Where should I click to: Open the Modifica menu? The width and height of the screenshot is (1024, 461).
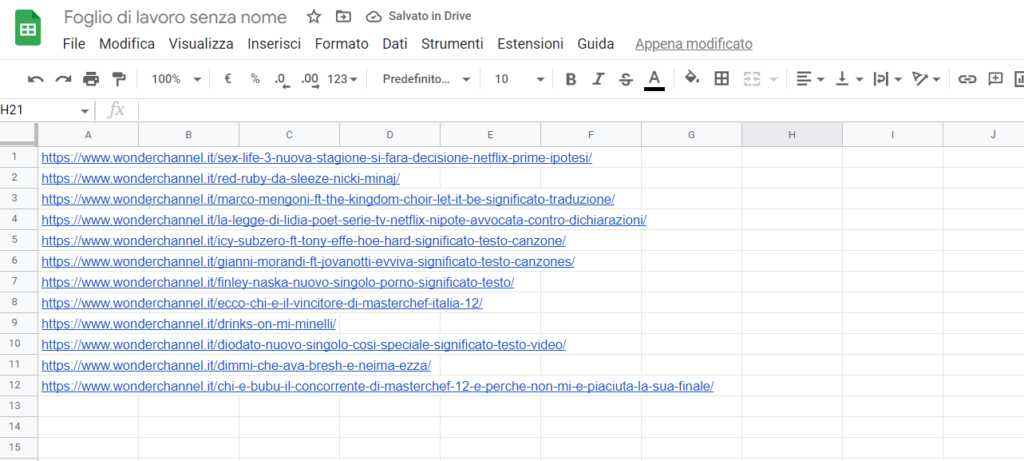(x=127, y=44)
